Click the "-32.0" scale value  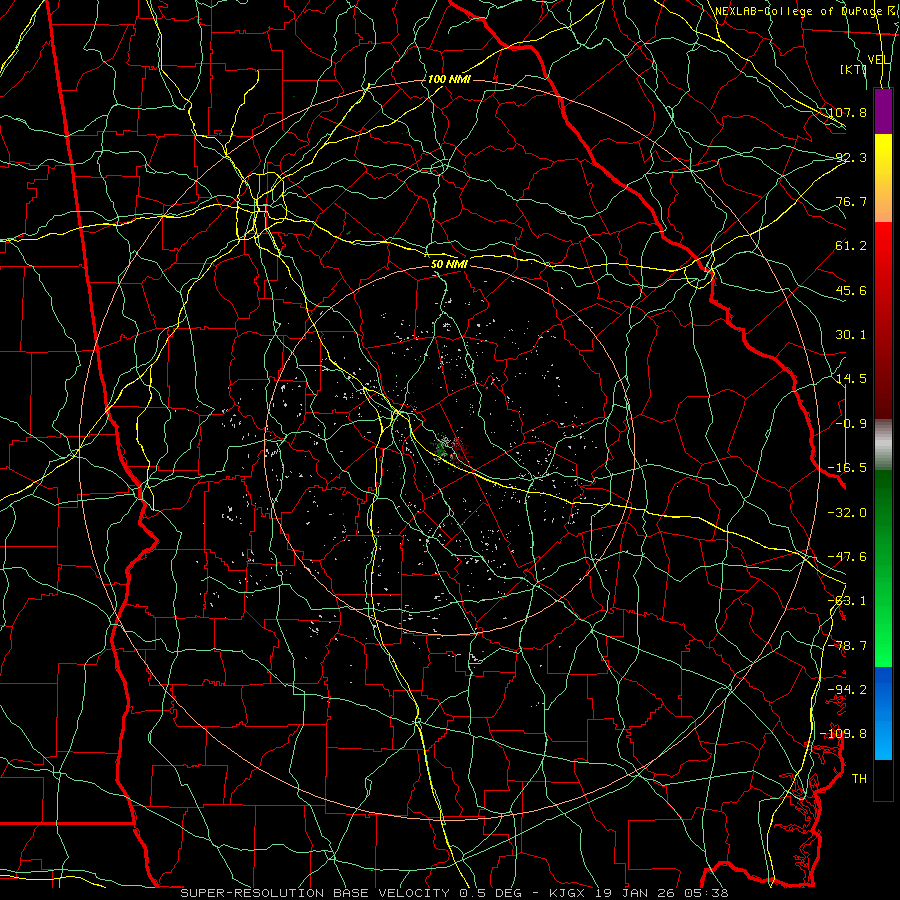pyautogui.click(x=847, y=513)
